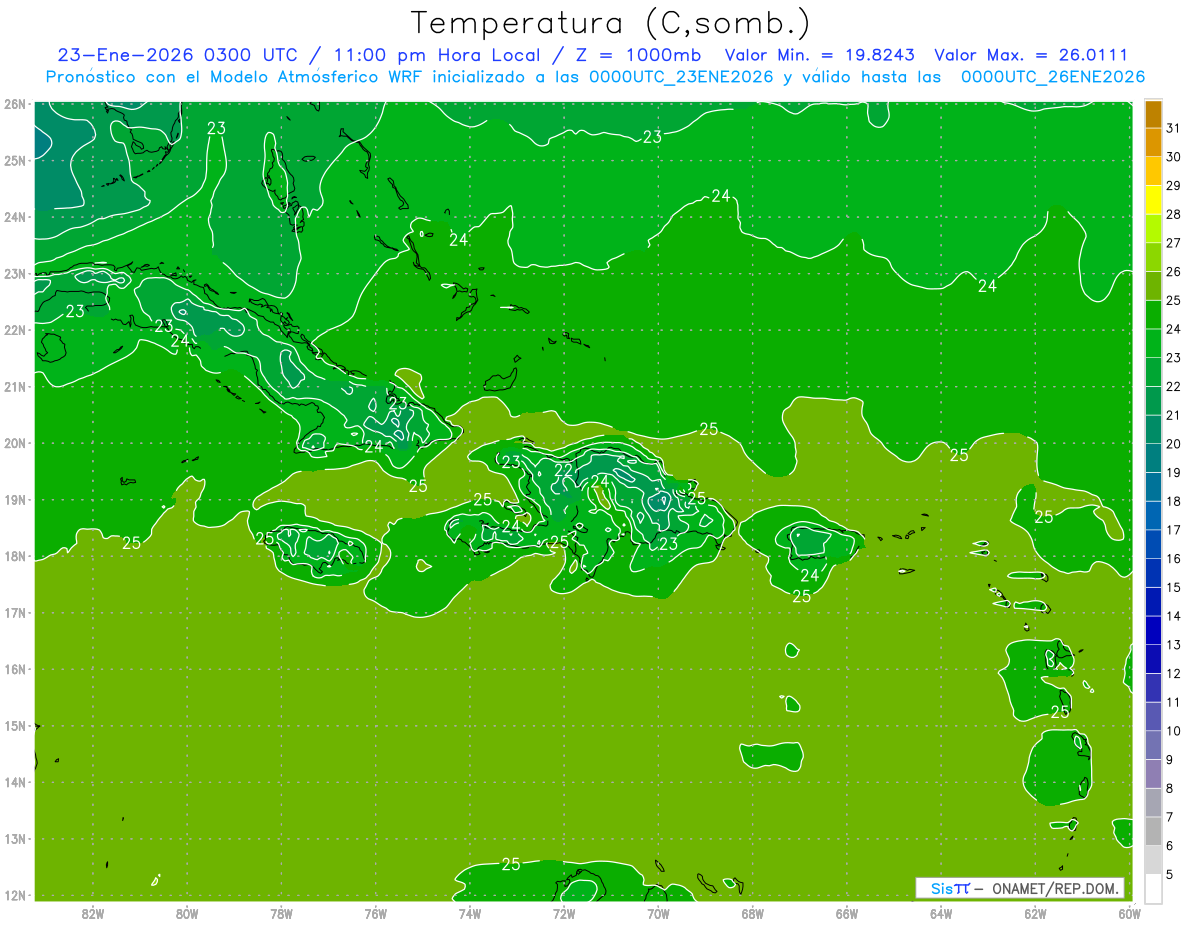Click the "ONAMET/REP.DOM." credit label
Viewport: 1200px width, 927px height.
point(1057,888)
